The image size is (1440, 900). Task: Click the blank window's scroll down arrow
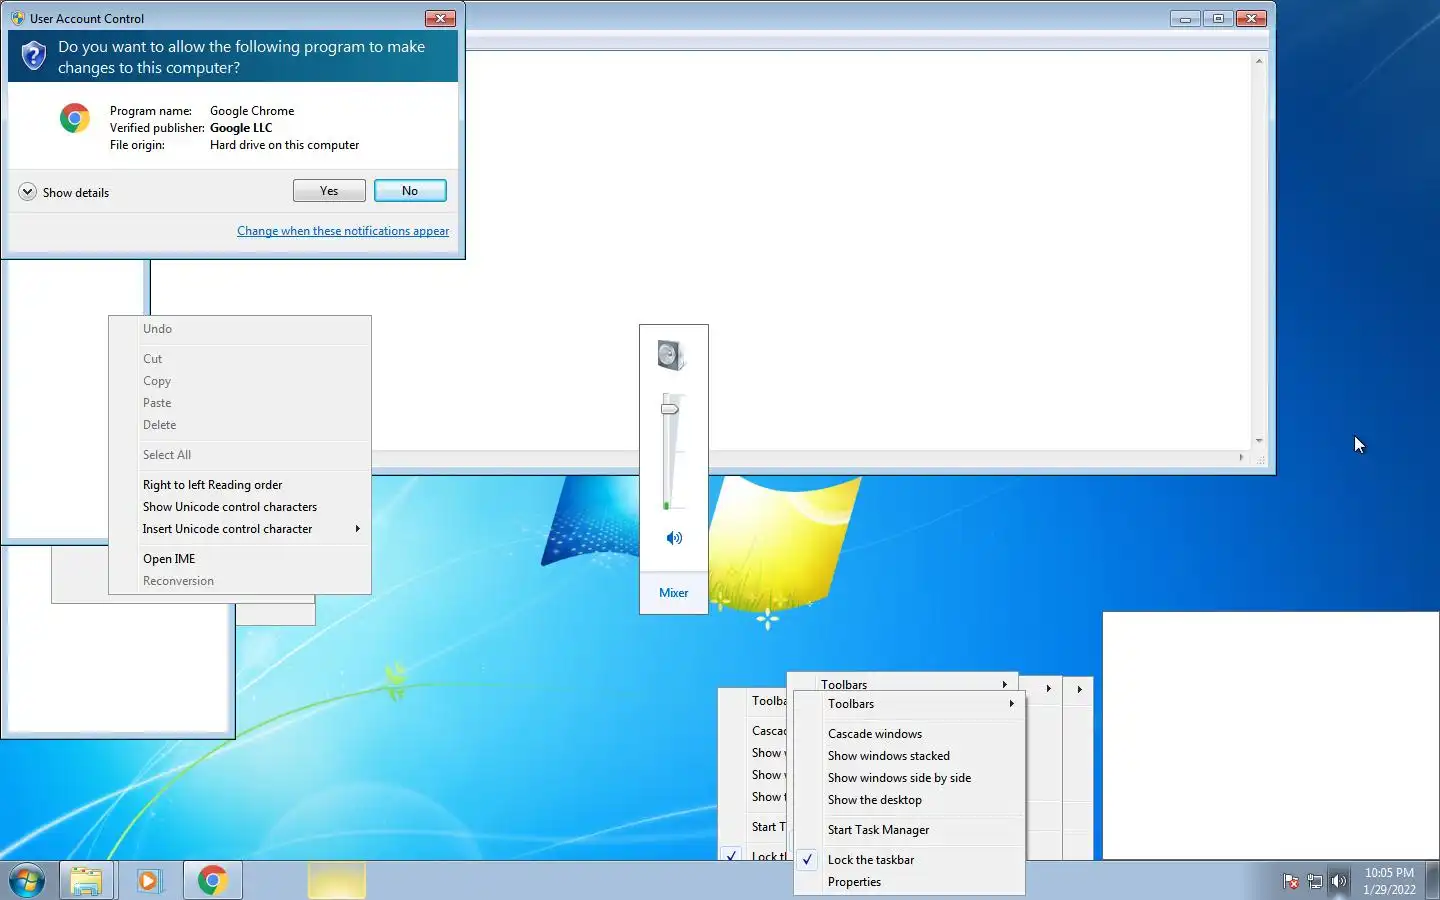tap(1259, 441)
